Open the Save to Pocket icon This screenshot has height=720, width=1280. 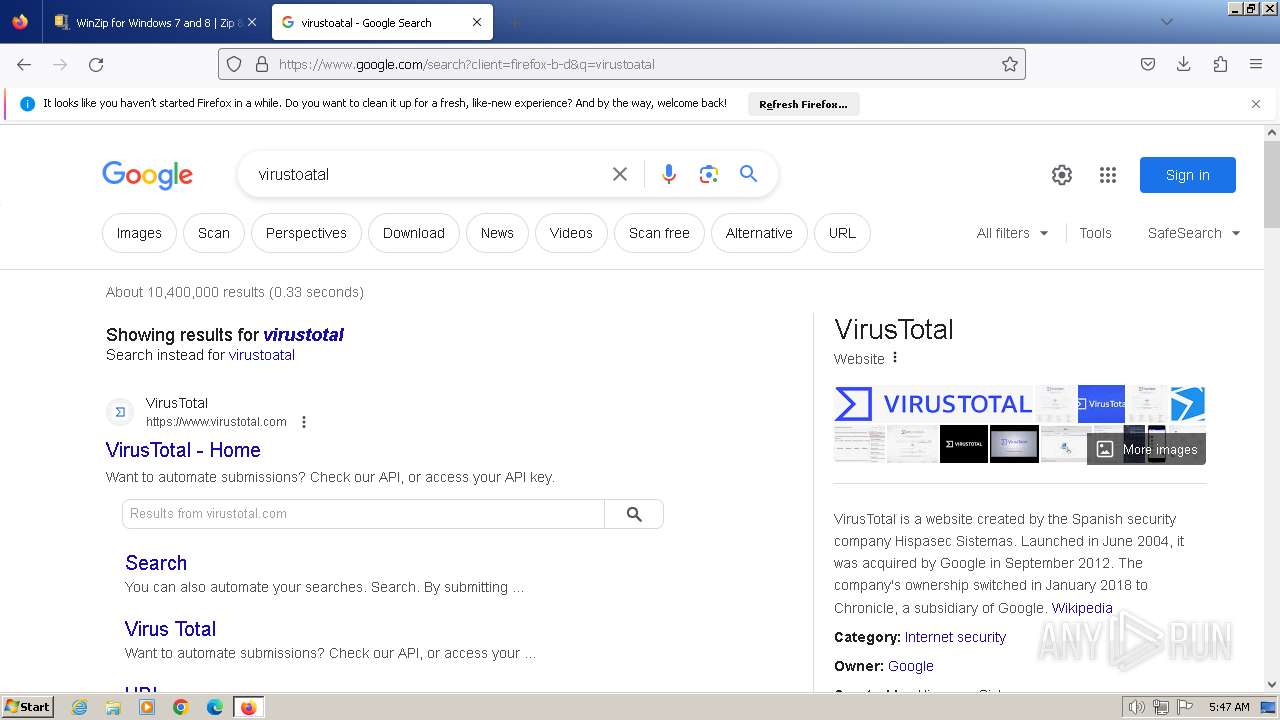point(1148,64)
